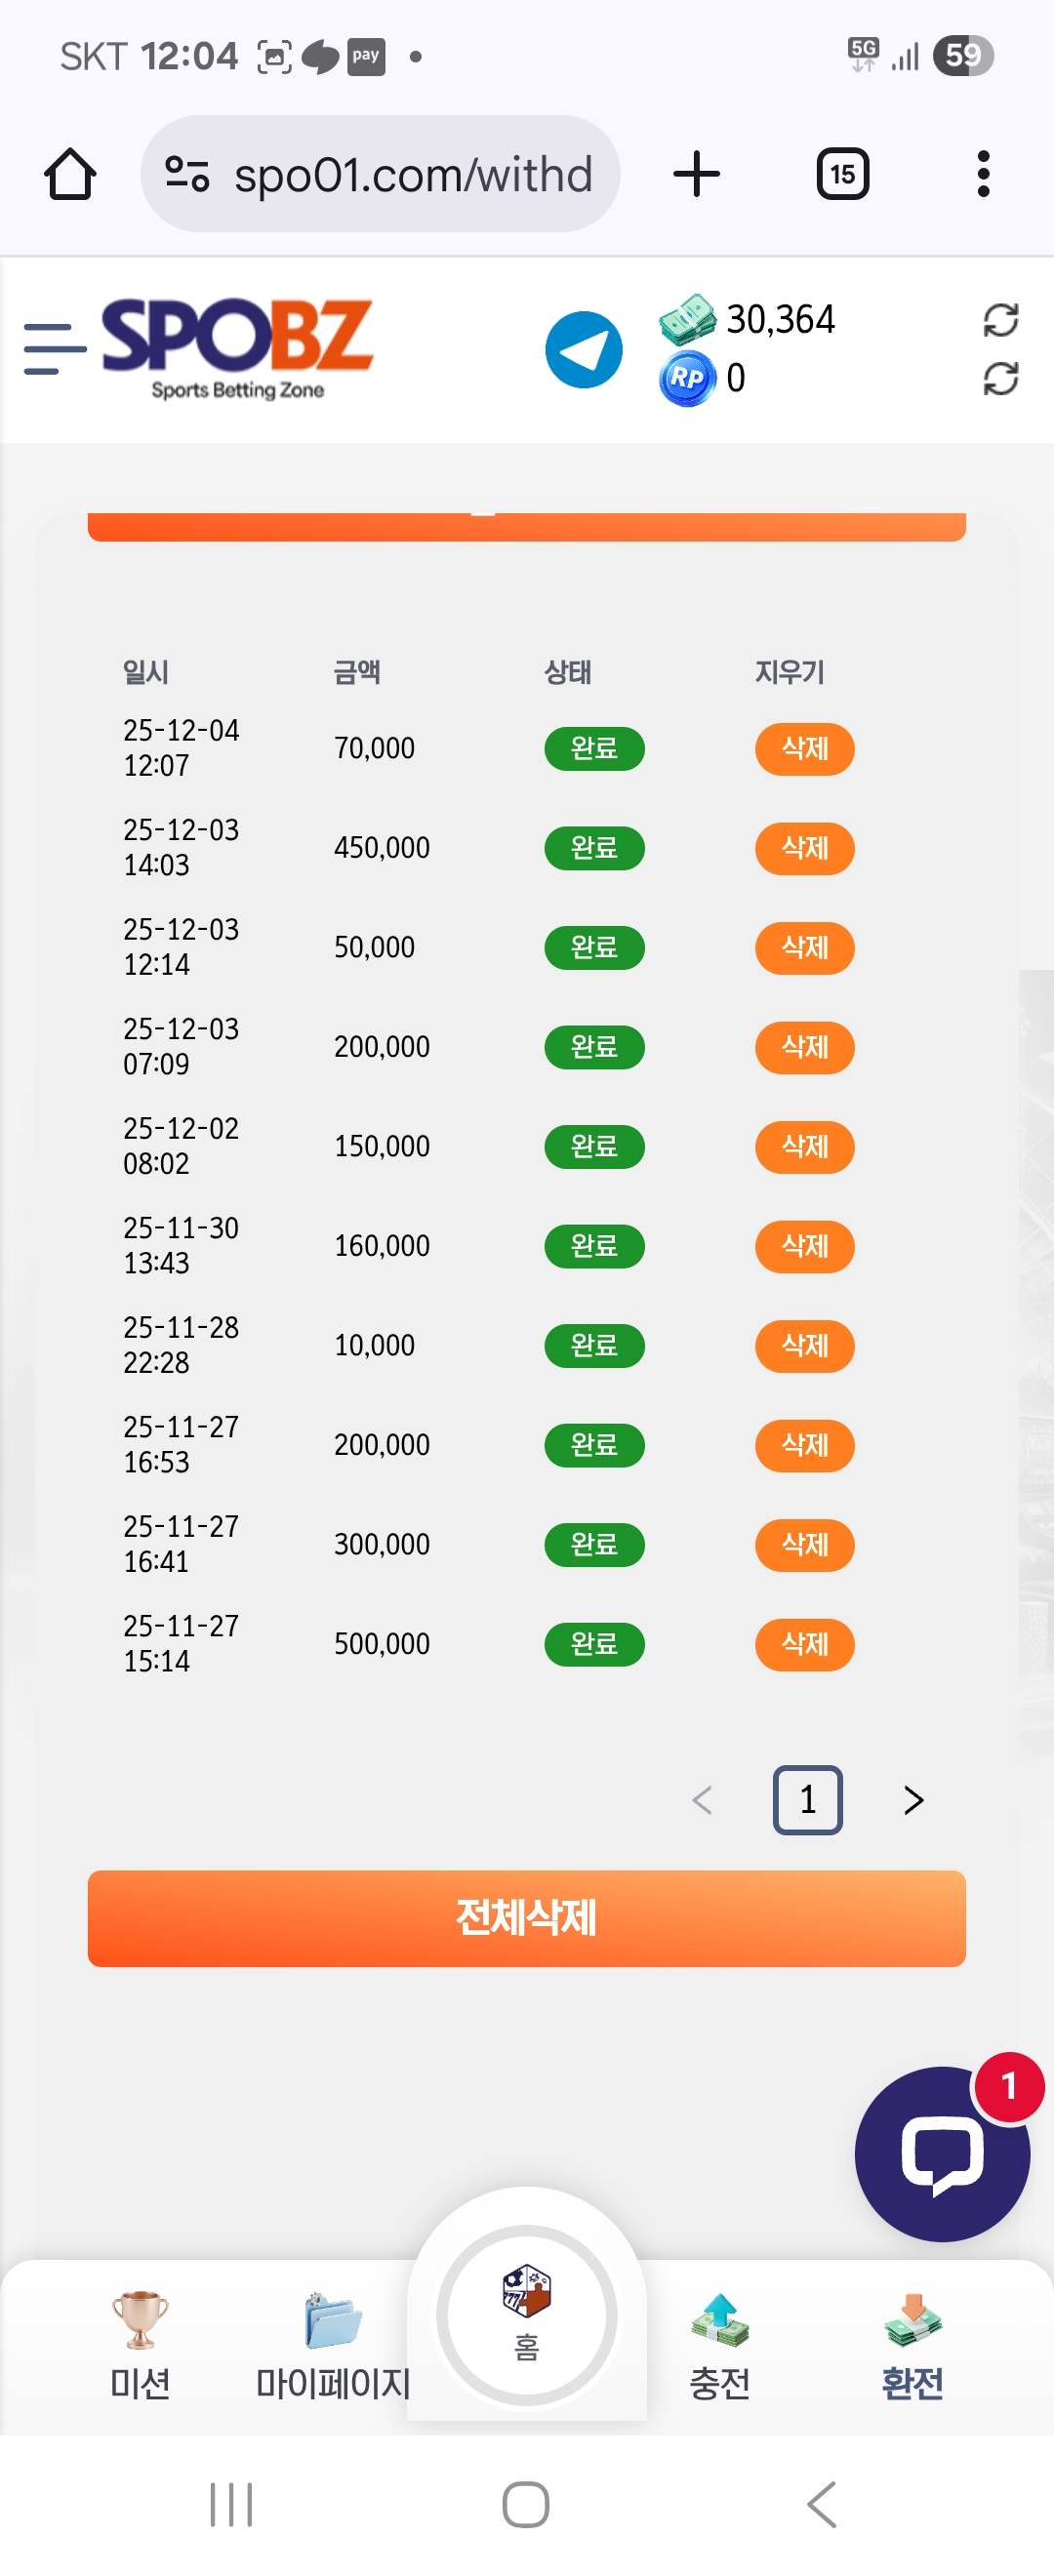The height and width of the screenshot is (2576, 1054).
Task: Open the browser three-dot menu
Action: pos(983,175)
